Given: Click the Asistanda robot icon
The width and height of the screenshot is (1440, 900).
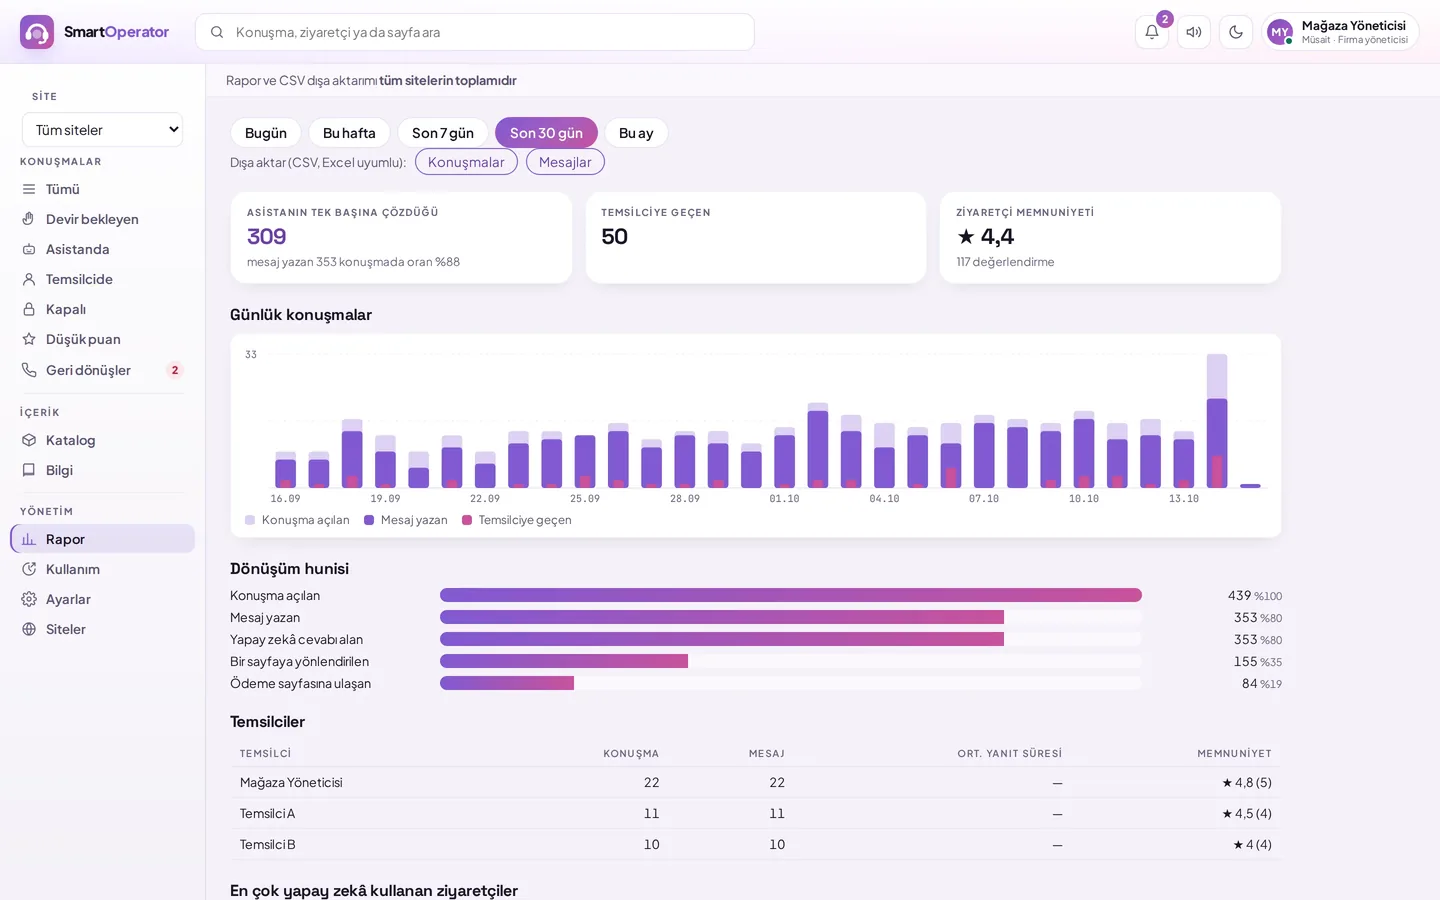Looking at the screenshot, I should pyautogui.click(x=29, y=249).
